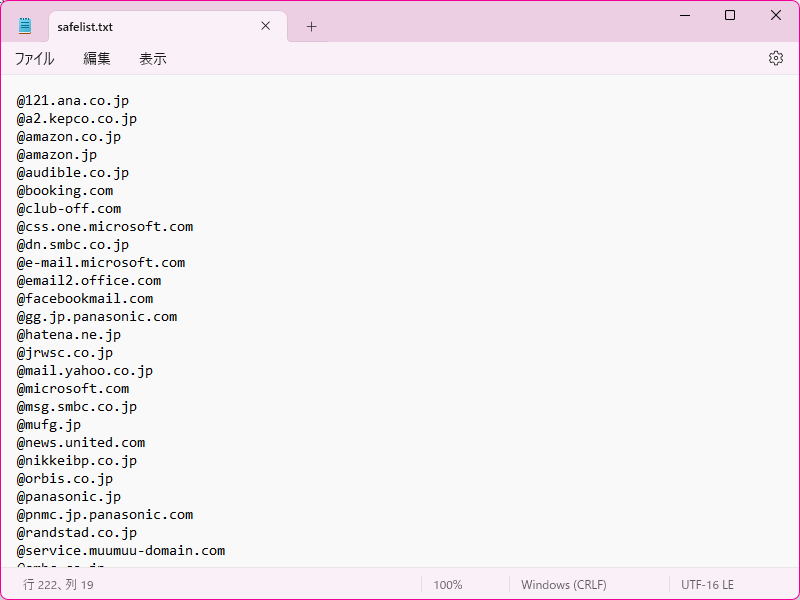The width and height of the screenshot is (800, 600).
Task: Click the 100% zoom level in status bar
Action: 447,585
